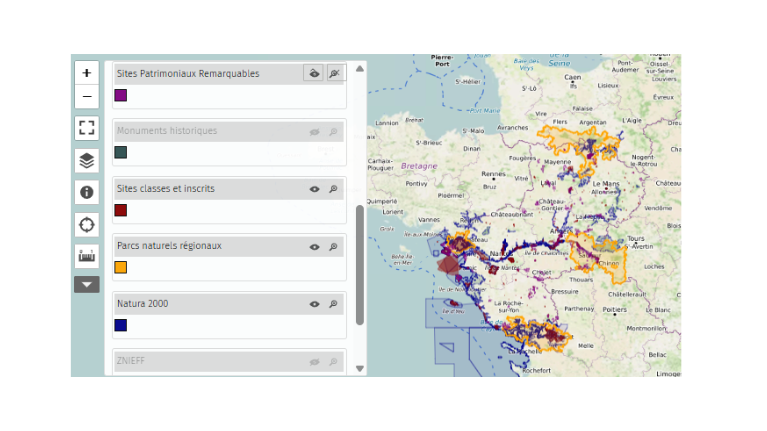Click orange Parcs naturels régionaux swatch
Screen dimensions: 767x431
[121, 267]
